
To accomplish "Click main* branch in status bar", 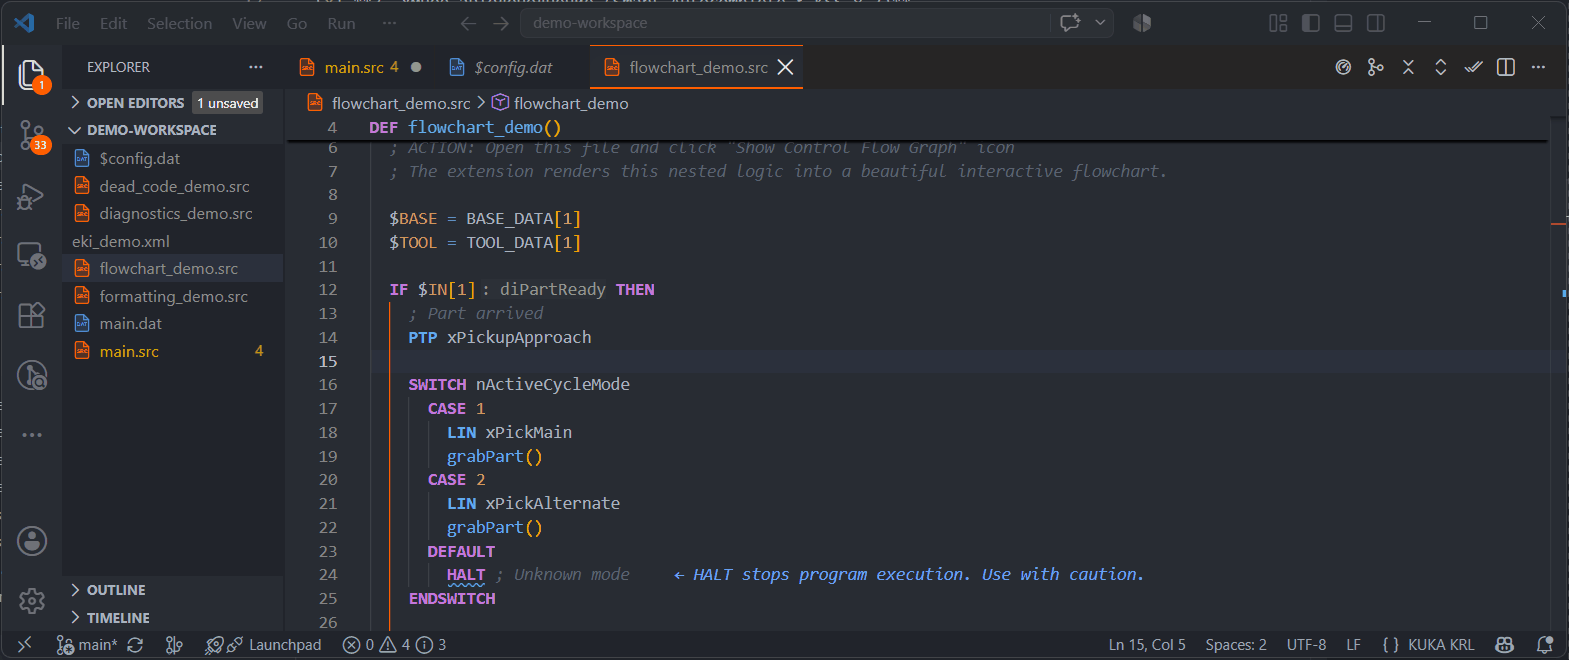I will pos(87,645).
